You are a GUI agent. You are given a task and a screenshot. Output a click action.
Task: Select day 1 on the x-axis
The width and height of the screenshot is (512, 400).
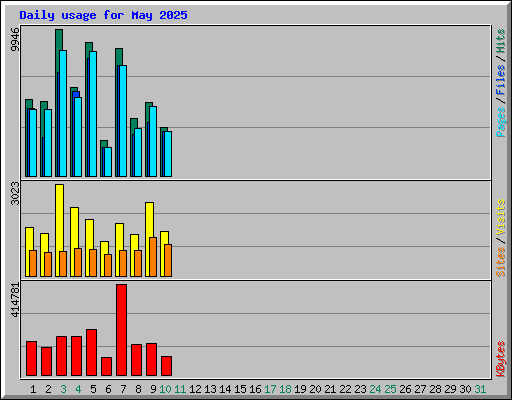point(33,389)
